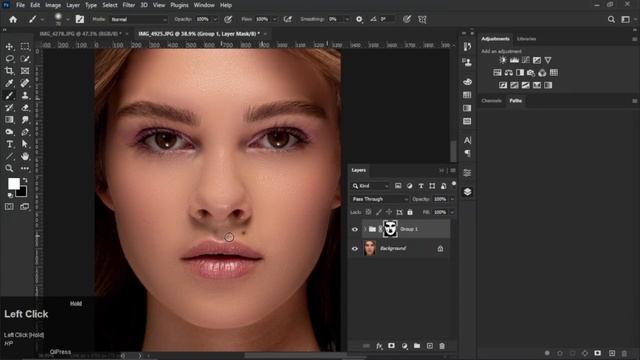Open the Smoothing value dropdown
Viewport: 640px width, 360px height.
[347, 19]
